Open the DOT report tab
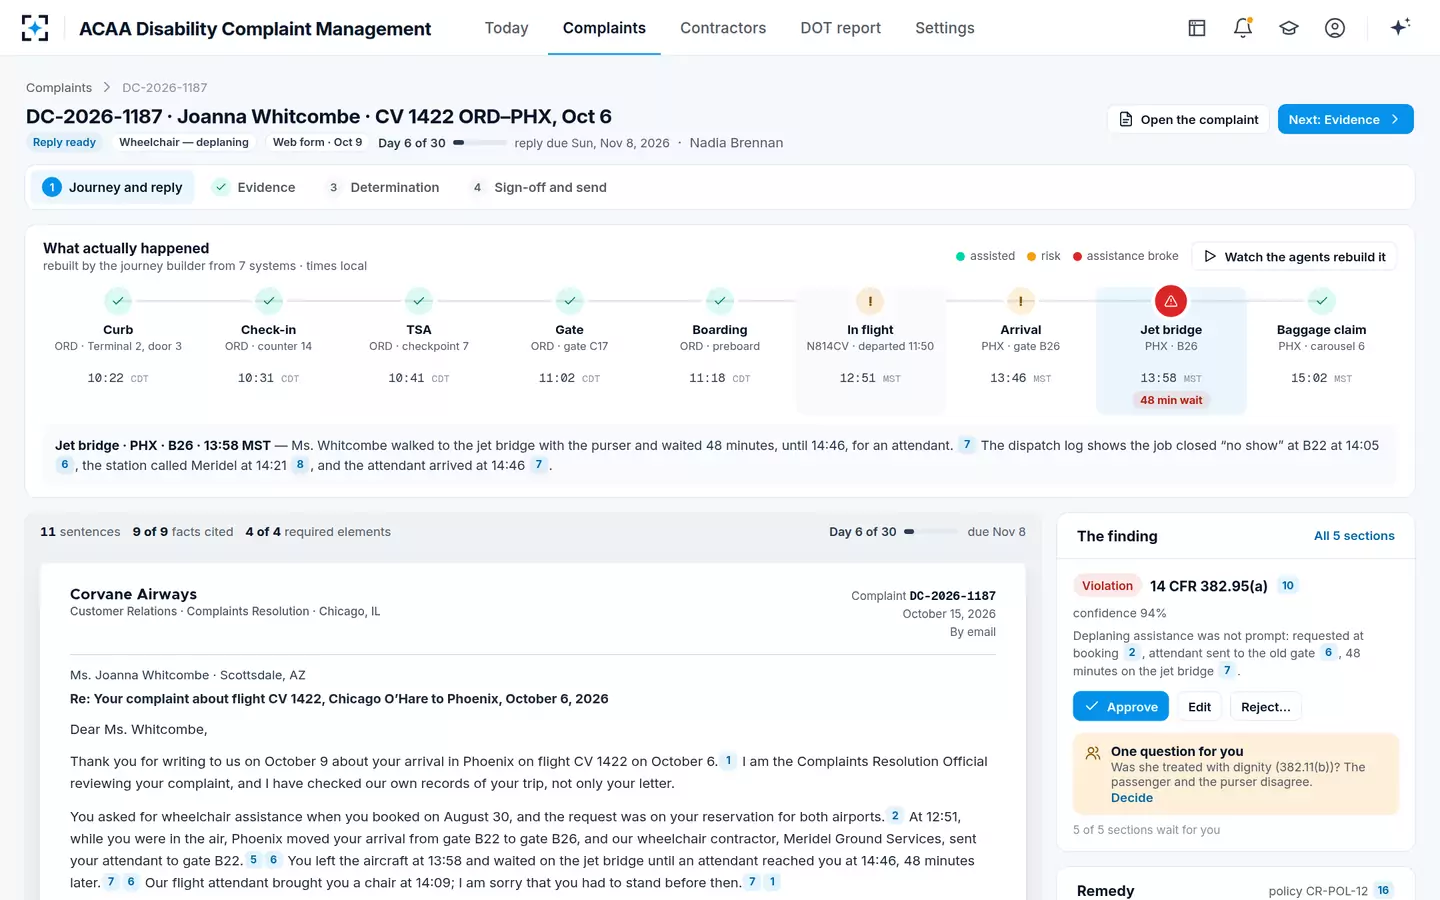 (840, 28)
